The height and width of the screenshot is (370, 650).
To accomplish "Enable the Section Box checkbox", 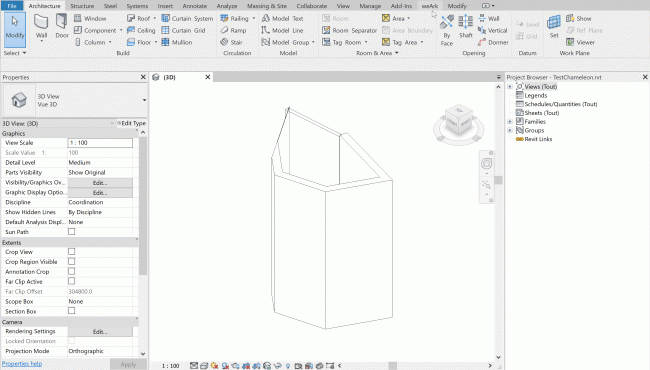I will click(72, 311).
